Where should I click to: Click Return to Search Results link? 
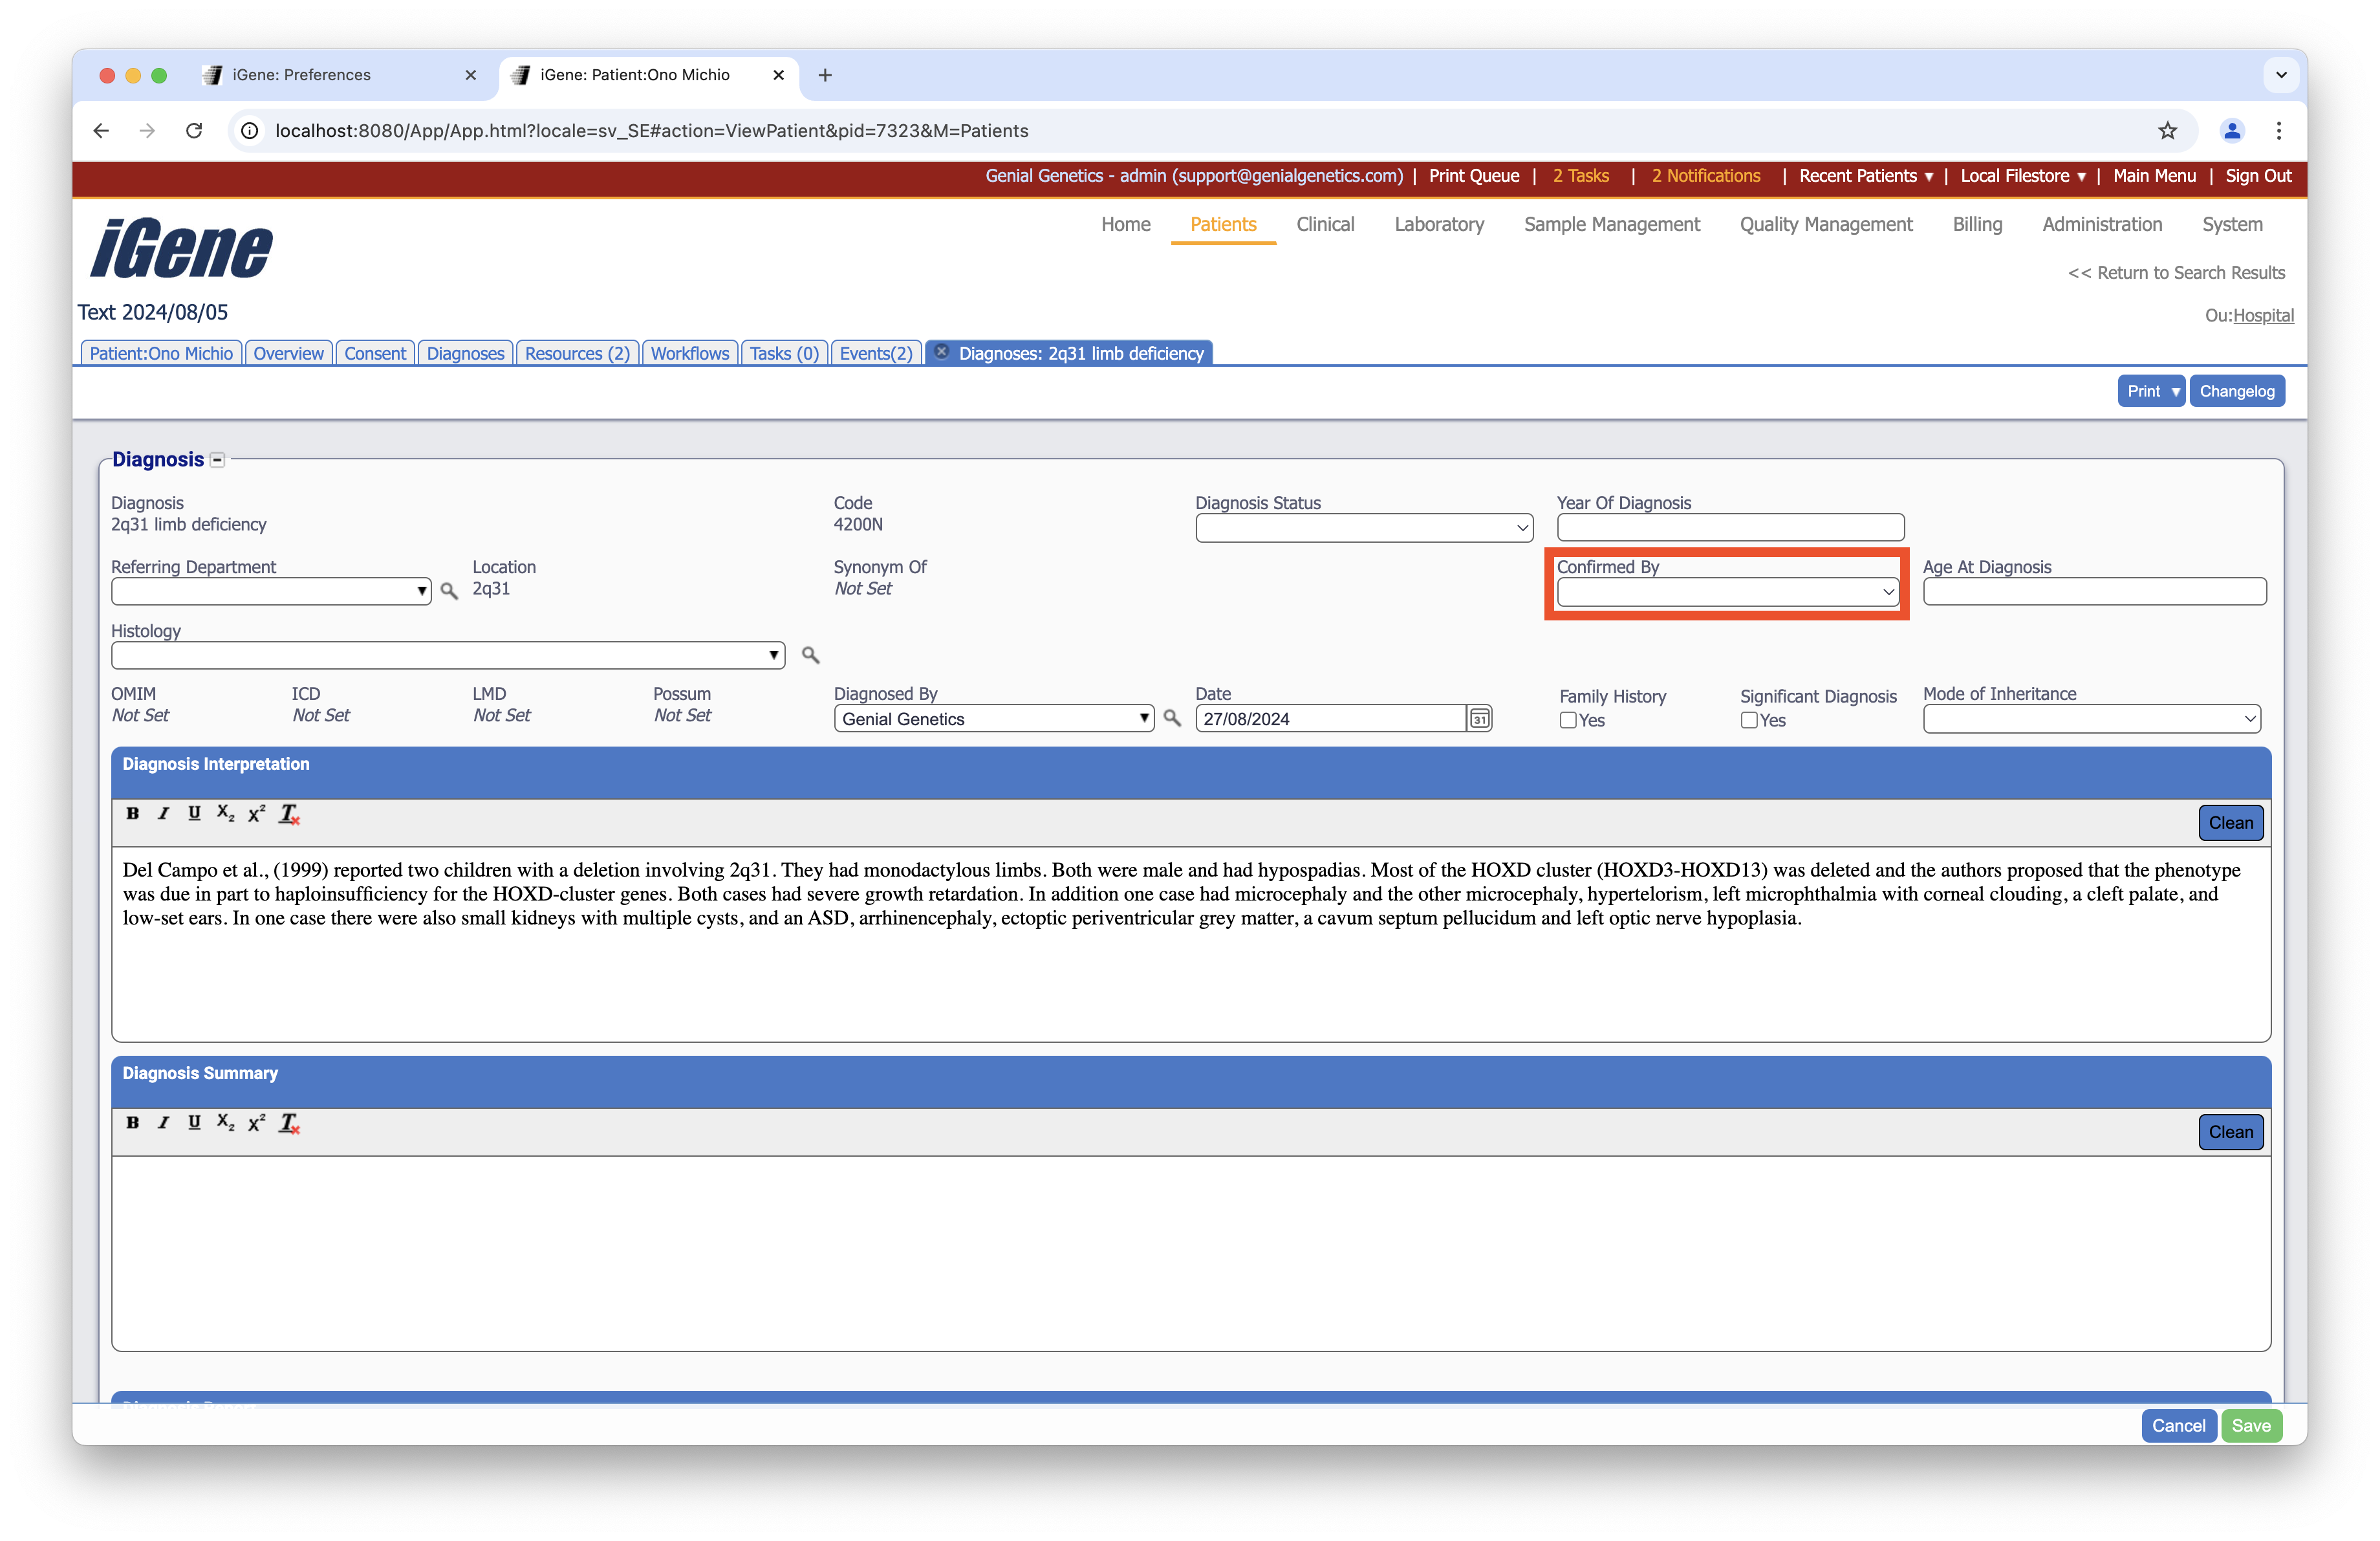point(2176,273)
